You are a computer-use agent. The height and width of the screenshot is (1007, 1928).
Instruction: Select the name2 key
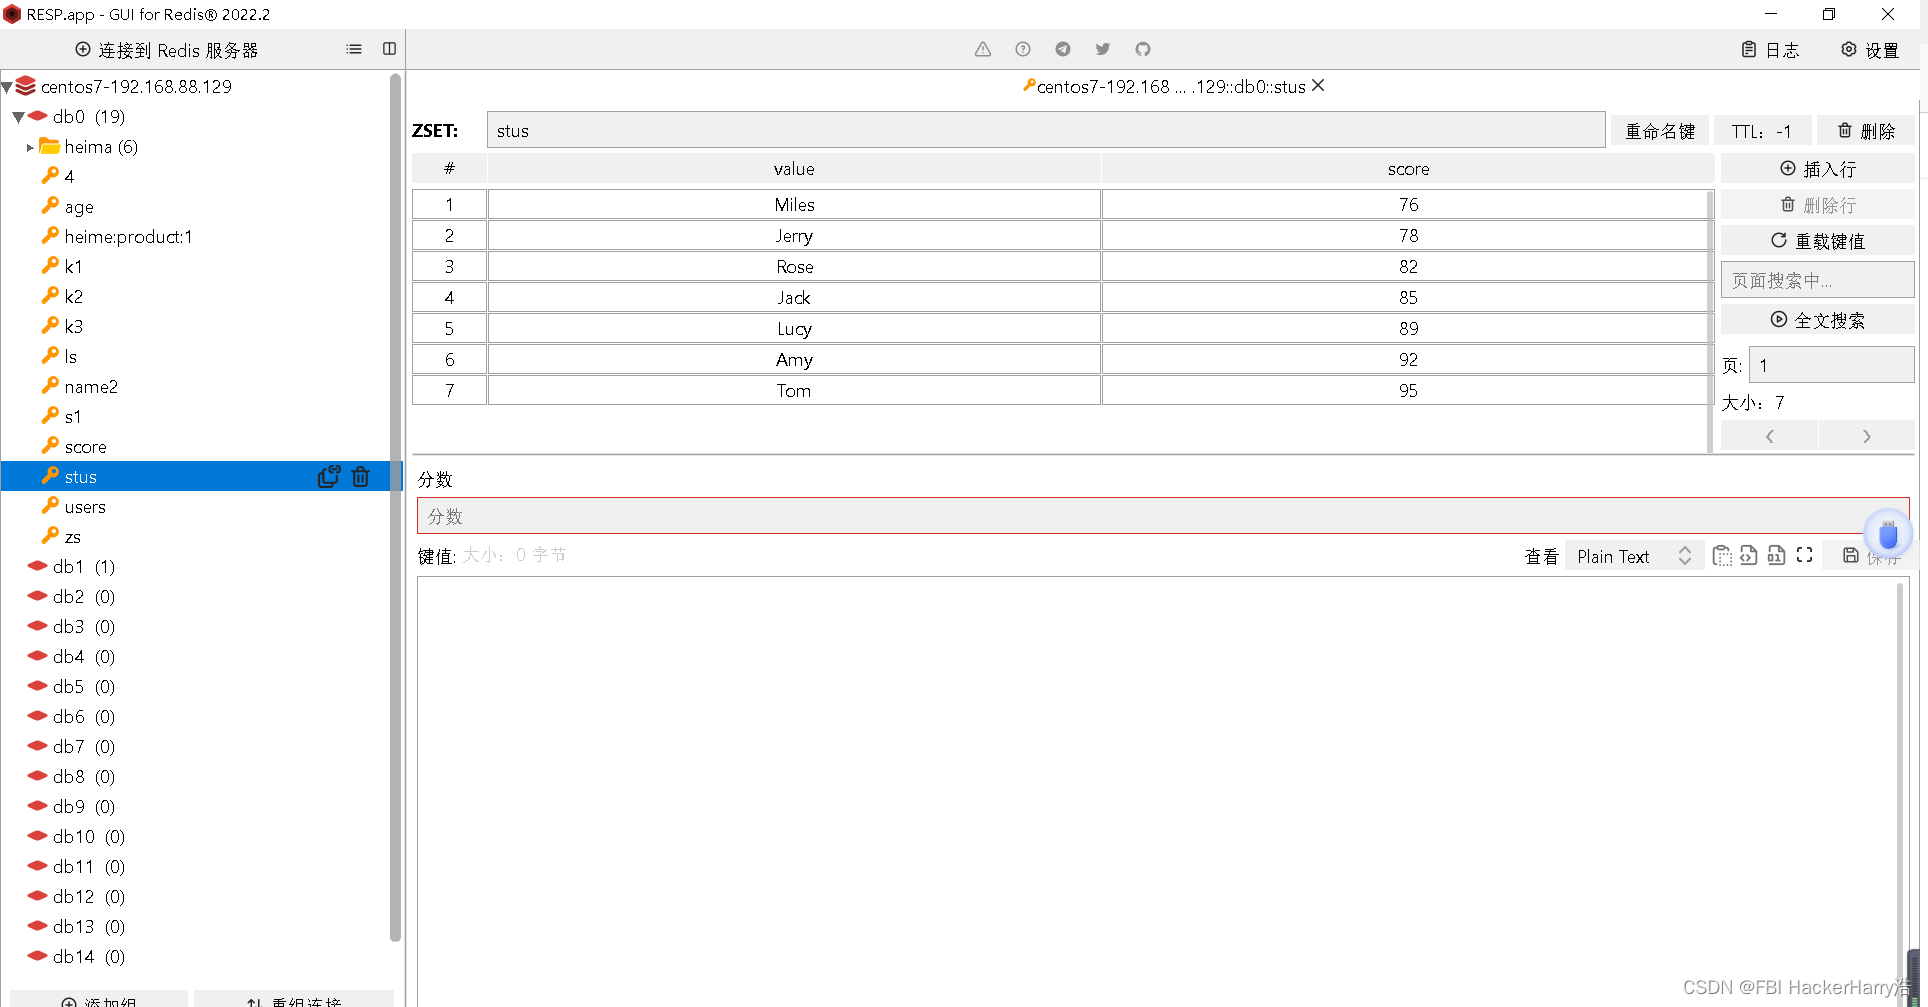[91, 387]
